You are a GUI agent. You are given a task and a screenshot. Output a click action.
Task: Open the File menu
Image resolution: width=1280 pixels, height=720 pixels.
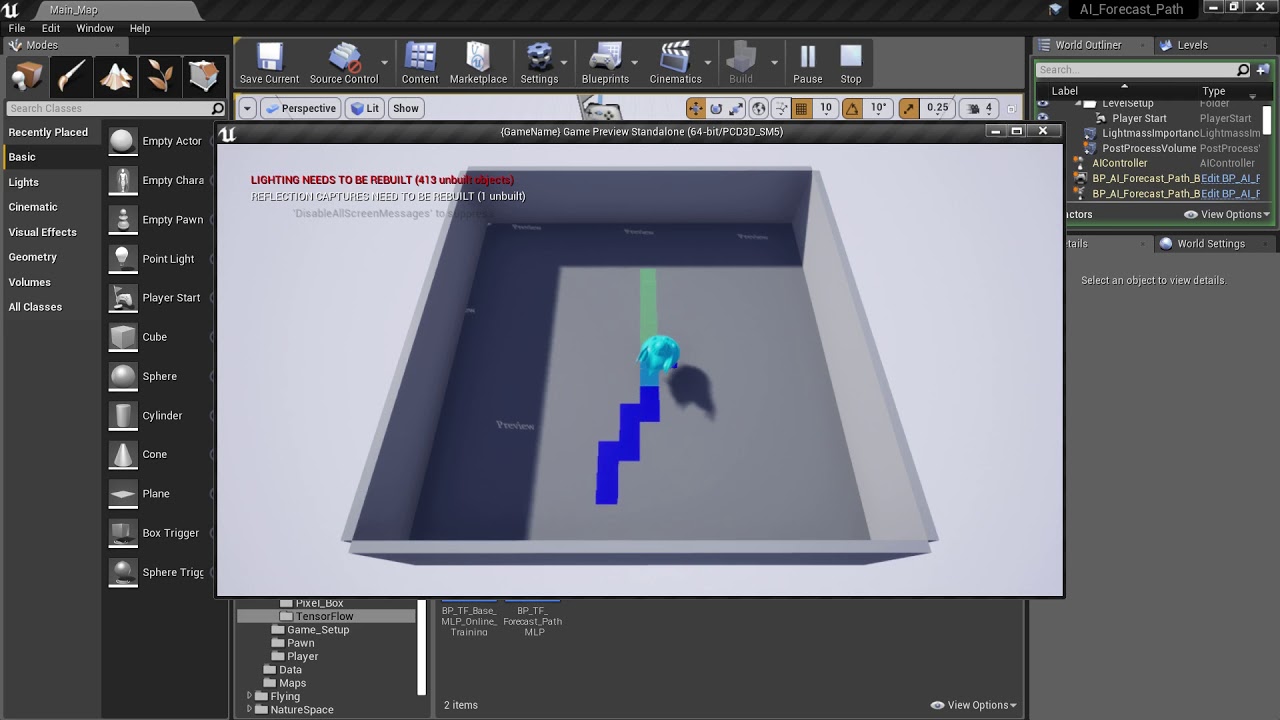point(17,28)
